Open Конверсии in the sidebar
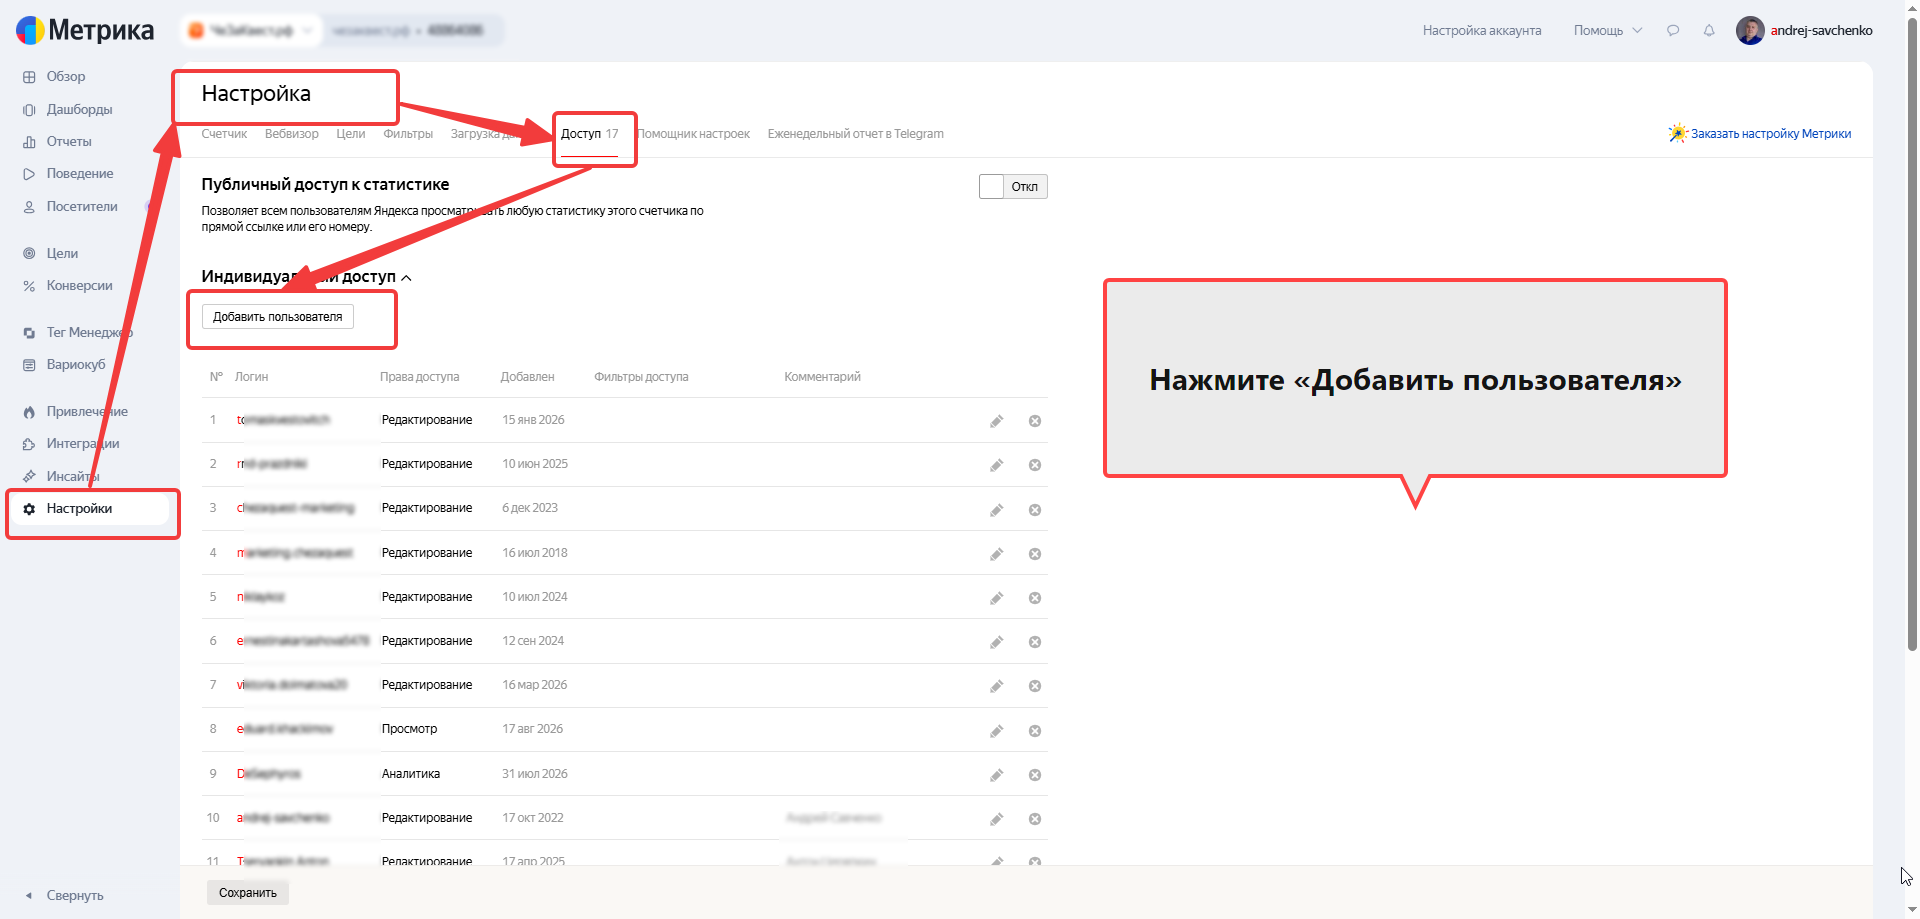 click(x=79, y=286)
